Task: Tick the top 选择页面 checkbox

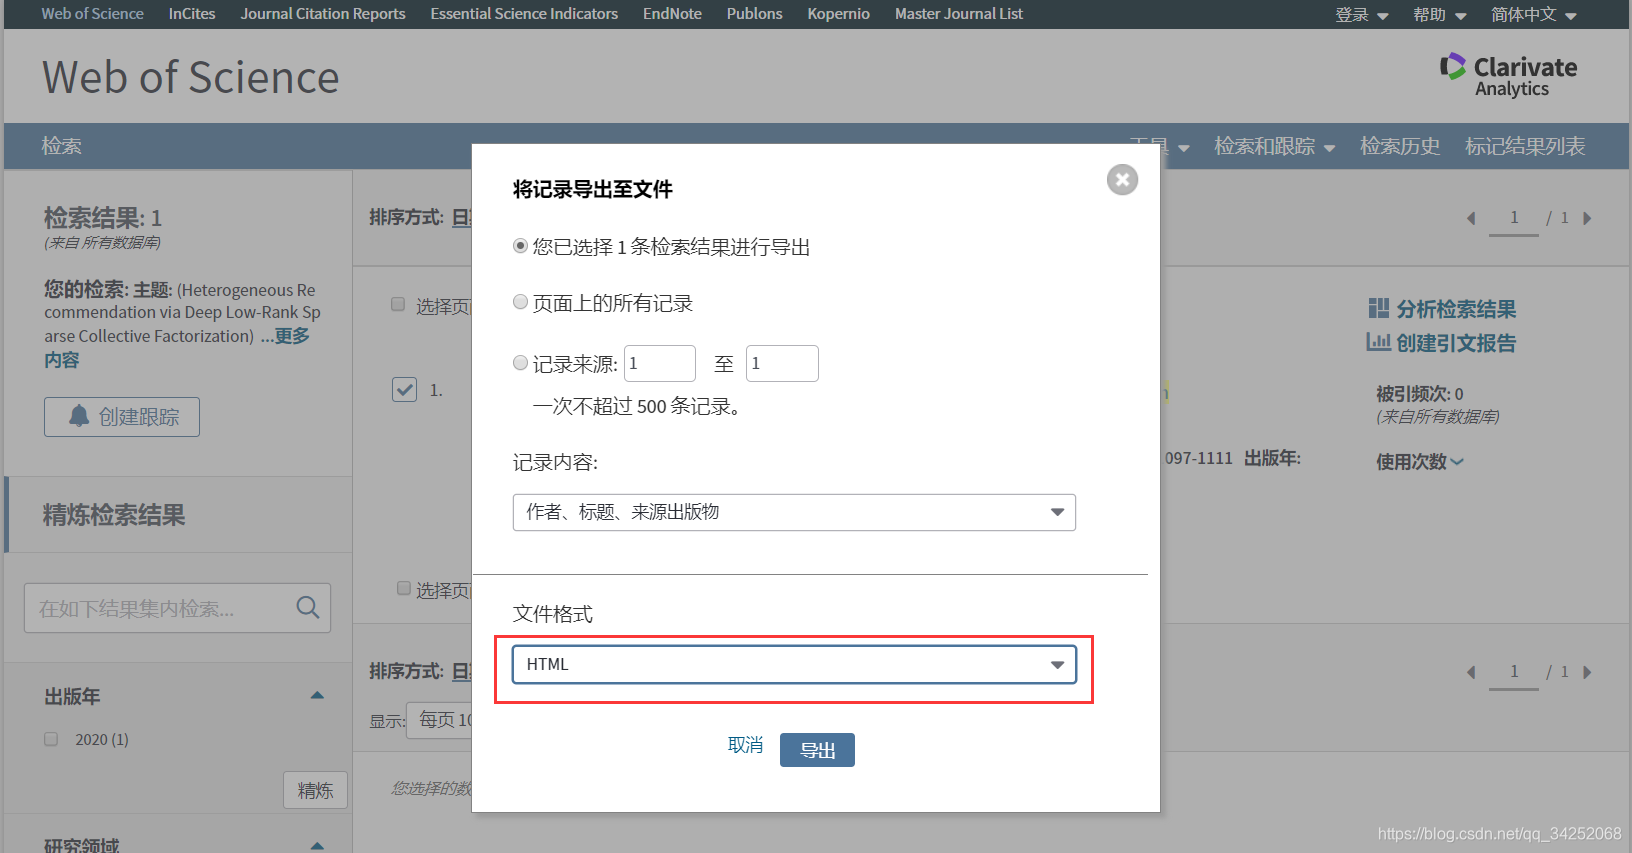Action: pyautogui.click(x=398, y=304)
